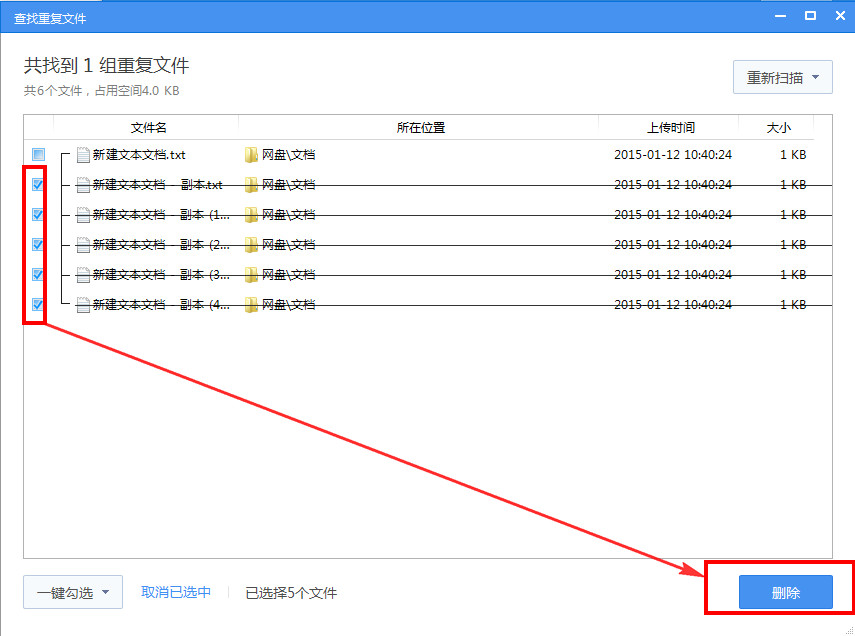Screen dimensions: 855x636
Task: Click the text file icon beside 新建文本文档.txt
Action: point(81,155)
